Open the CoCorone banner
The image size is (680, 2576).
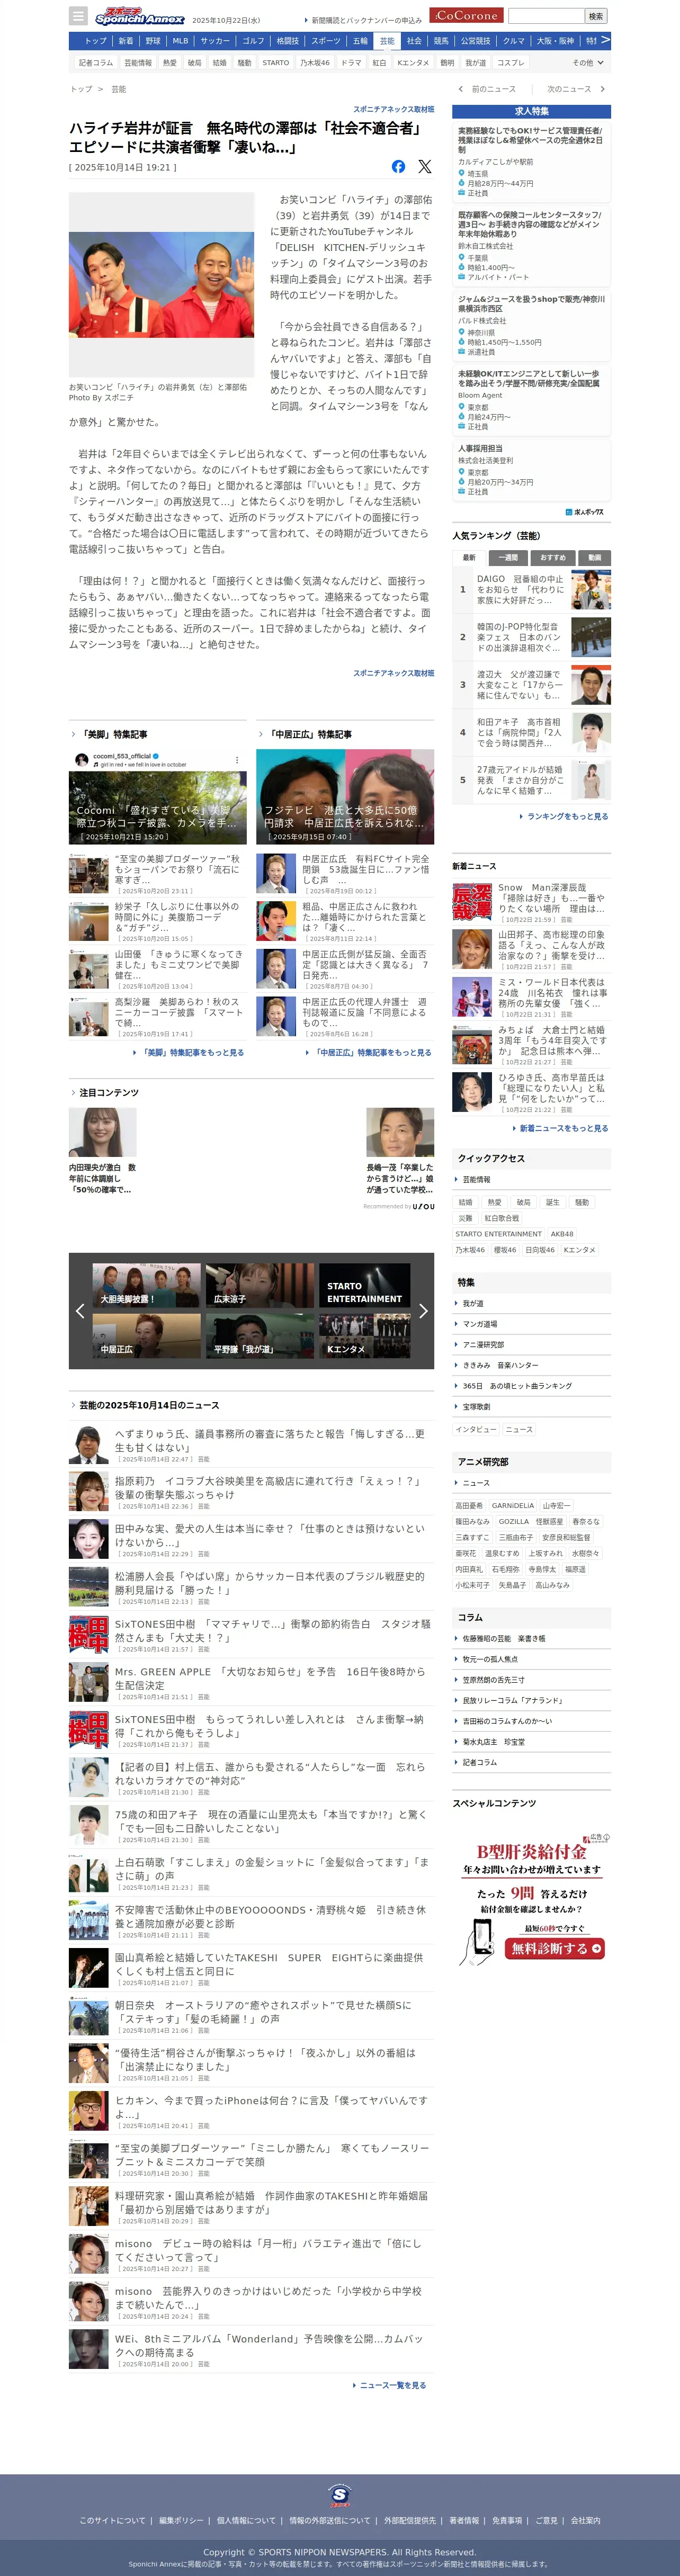click(466, 16)
